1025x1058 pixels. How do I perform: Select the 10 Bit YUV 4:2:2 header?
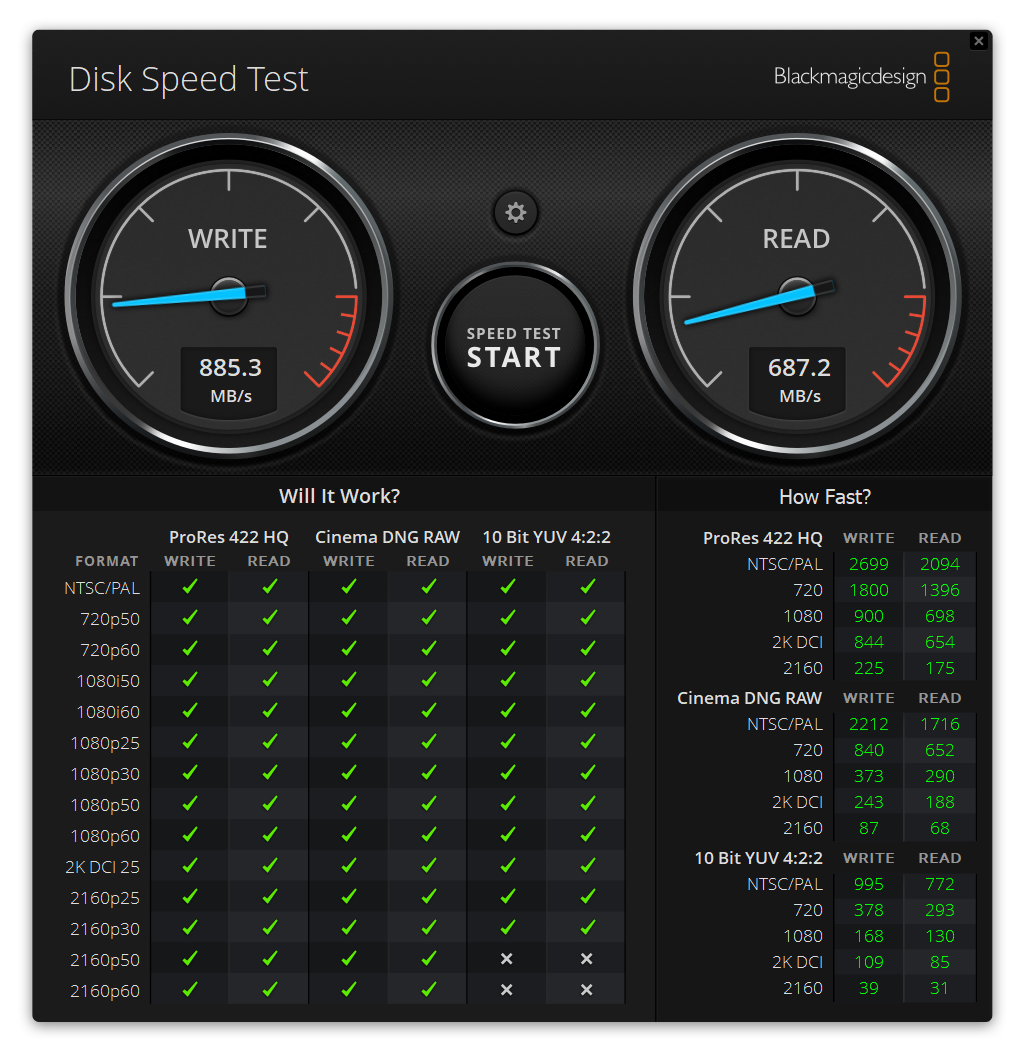(x=546, y=537)
